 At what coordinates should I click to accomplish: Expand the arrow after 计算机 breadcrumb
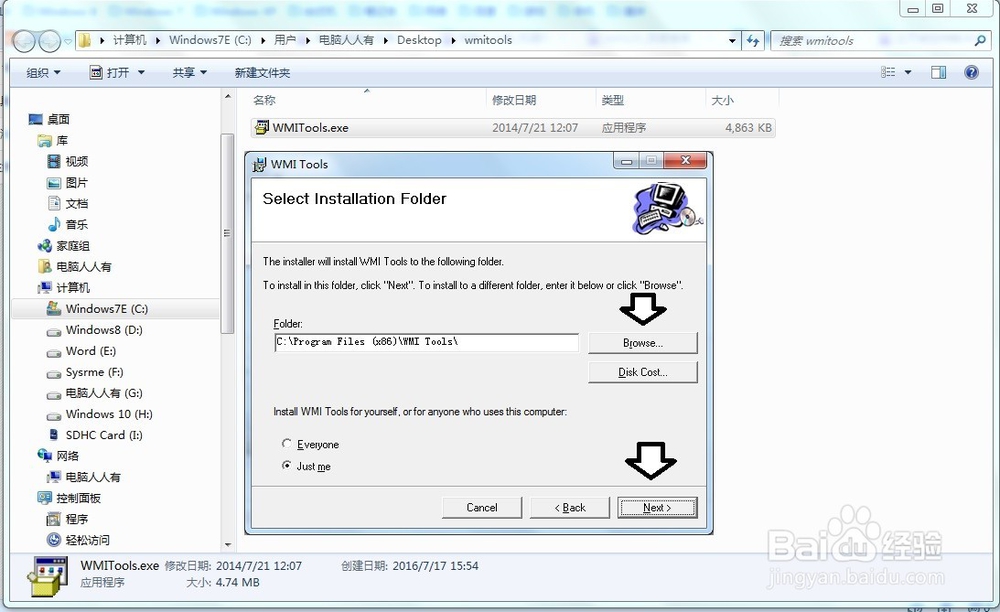click(x=158, y=40)
